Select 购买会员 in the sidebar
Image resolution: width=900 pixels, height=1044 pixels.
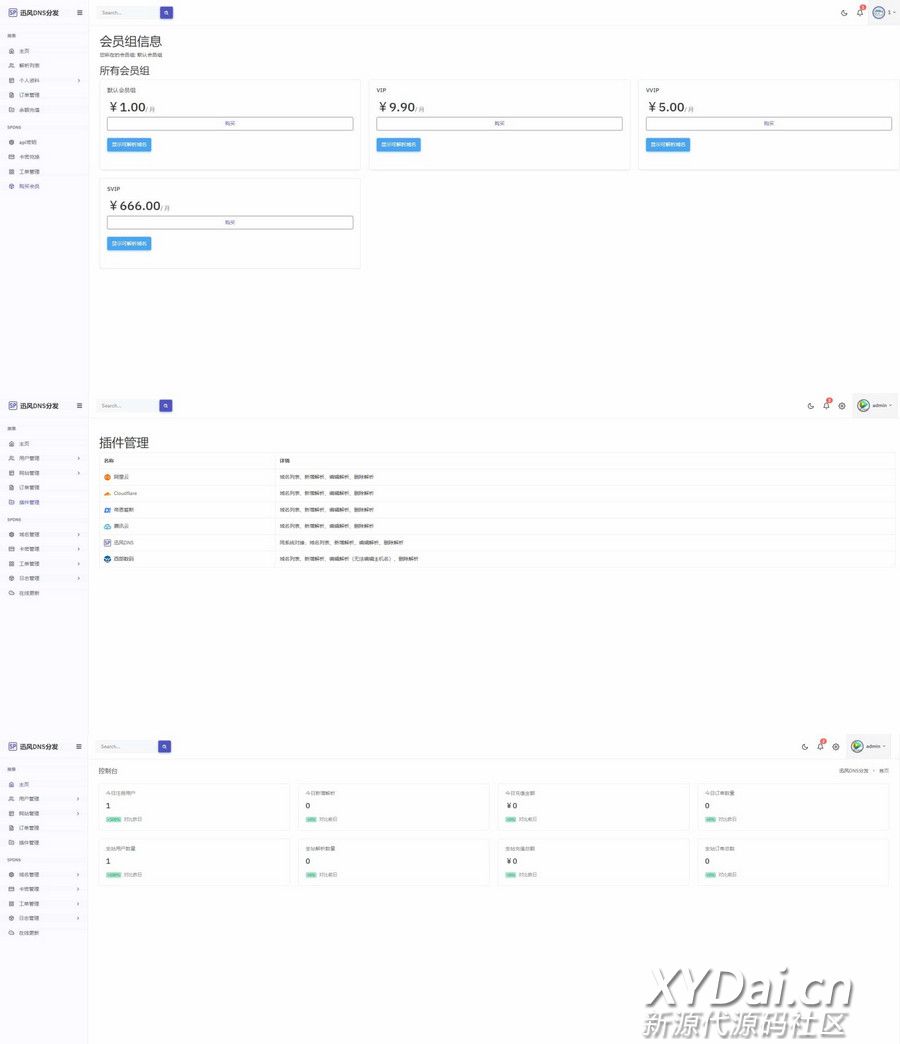point(29,186)
